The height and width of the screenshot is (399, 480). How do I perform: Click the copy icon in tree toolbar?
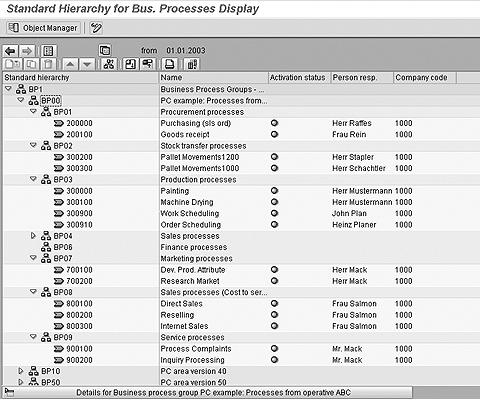tap(32, 64)
